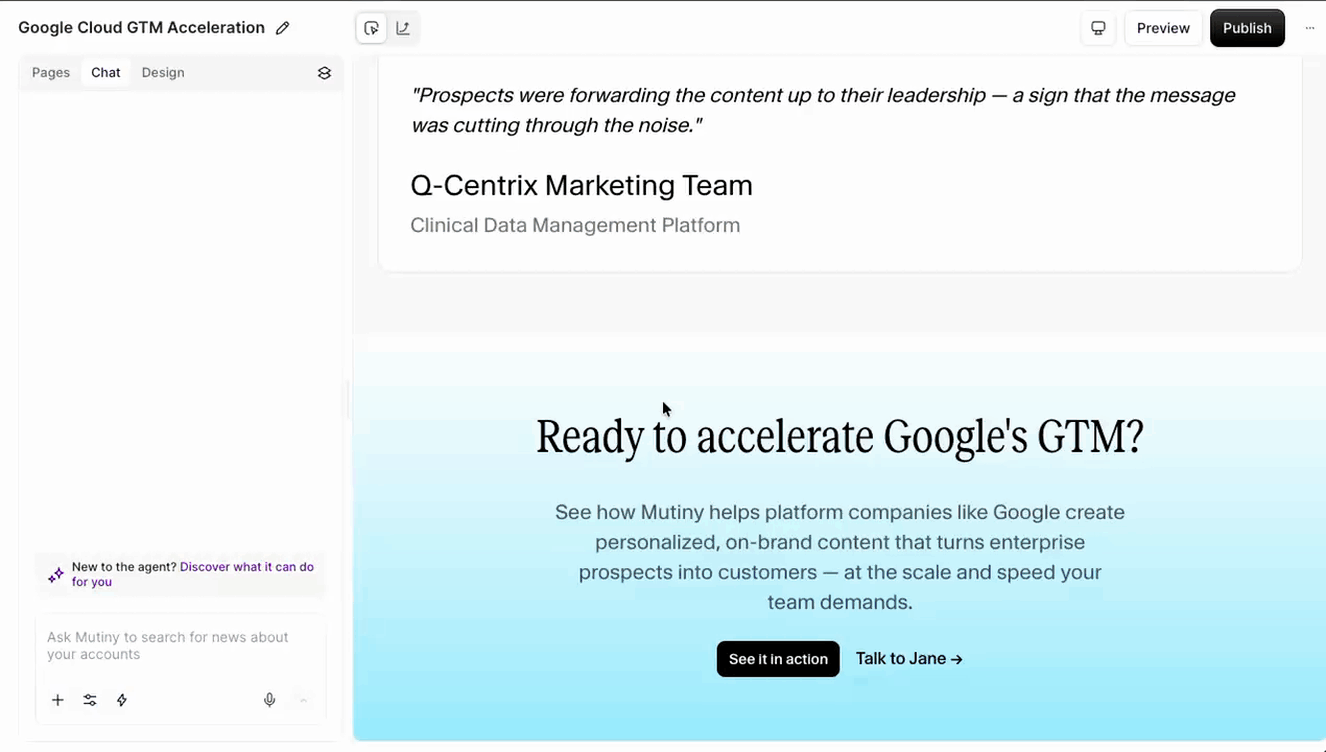Open the analytics chart icon in top toolbar
The height and width of the screenshot is (752, 1326).
(x=403, y=28)
